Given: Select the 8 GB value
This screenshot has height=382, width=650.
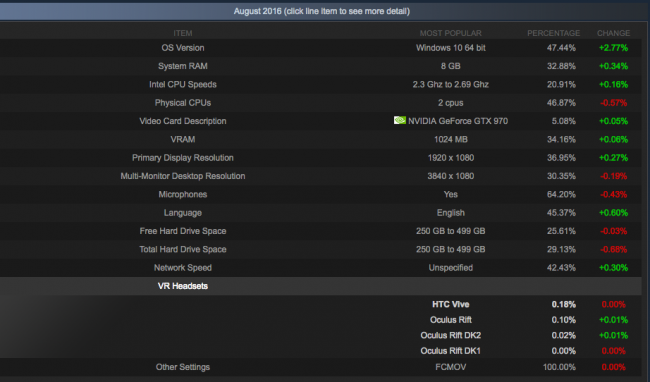Looking at the screenshot, I should click(451, 66).
